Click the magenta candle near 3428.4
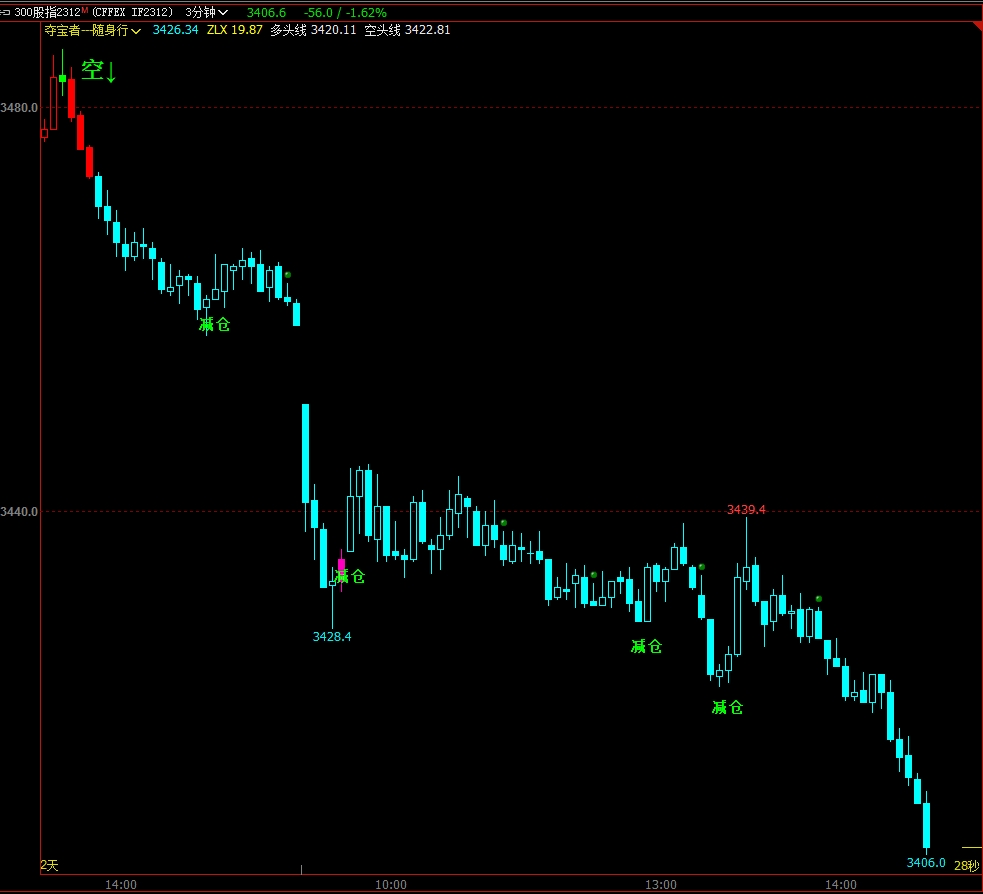983x894 pixels. coord(341,566)
